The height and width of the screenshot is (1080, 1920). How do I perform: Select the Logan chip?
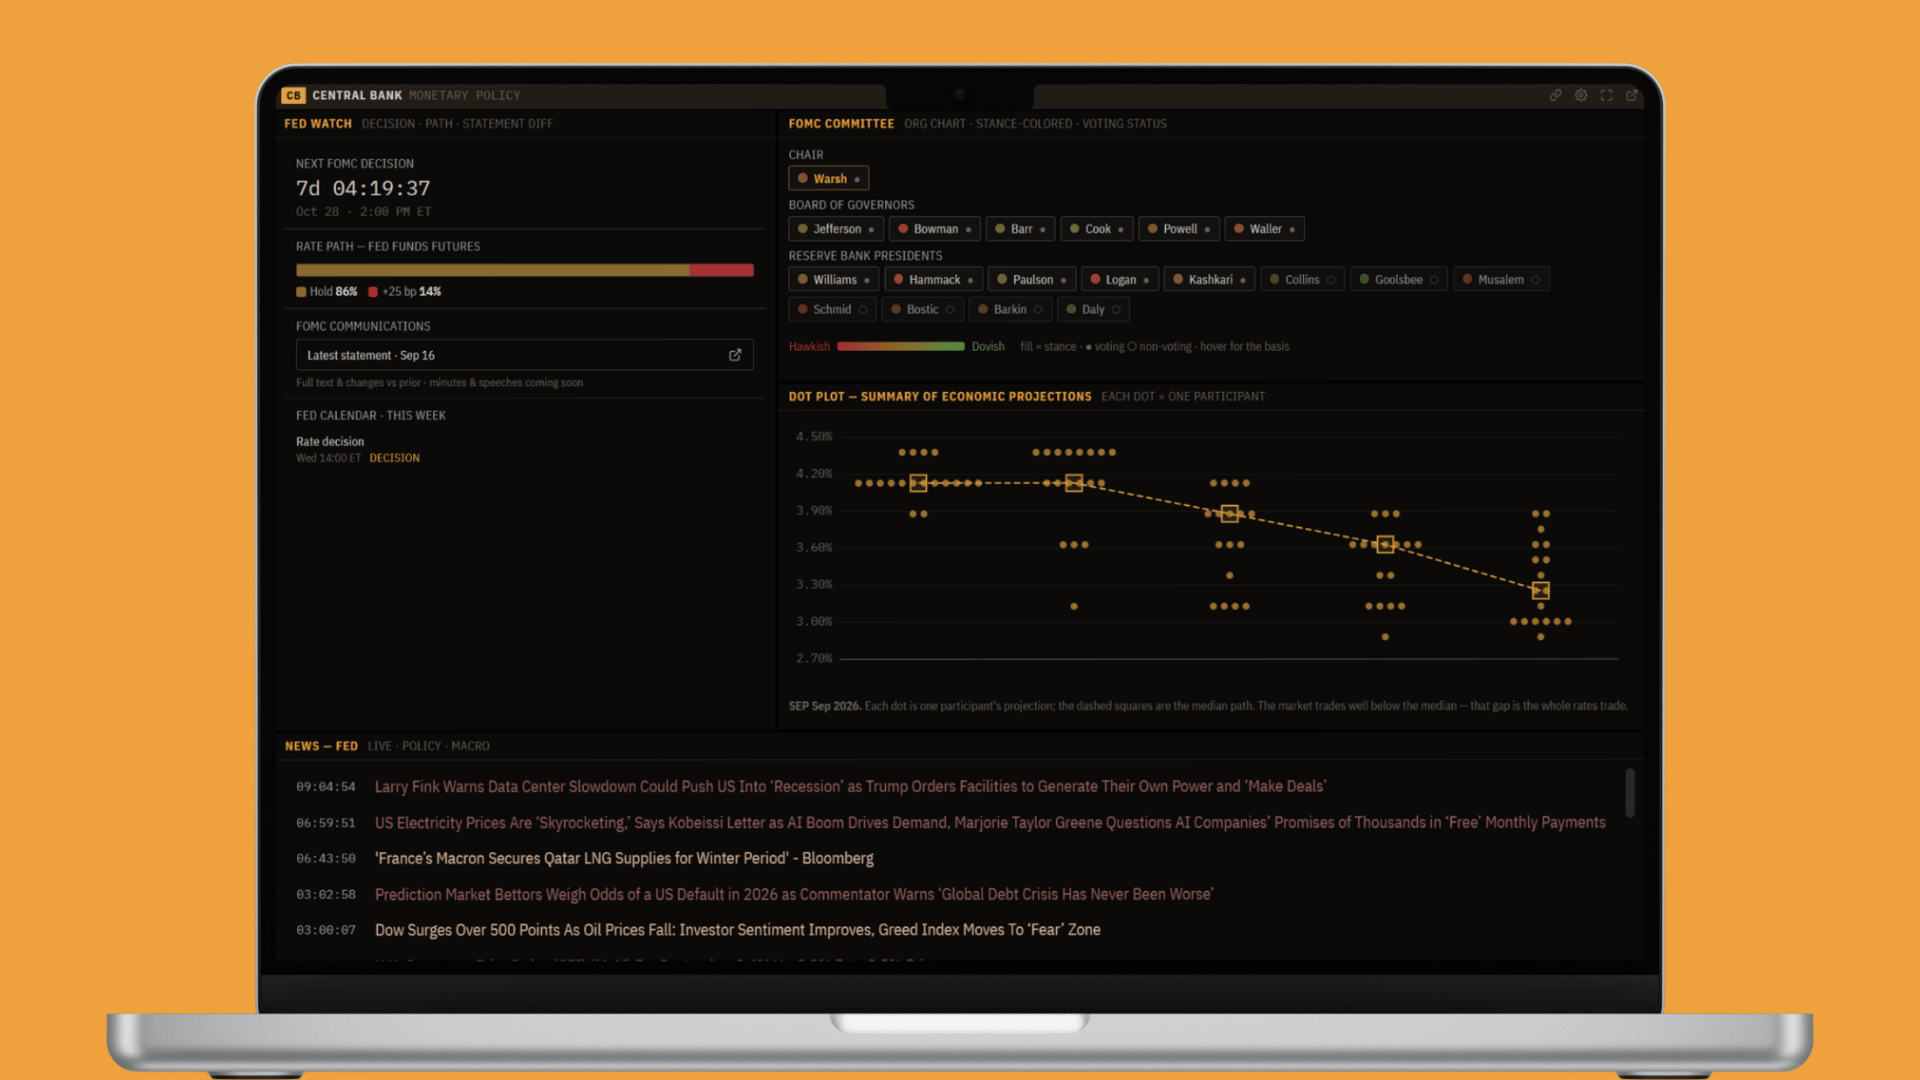click(1119, 280)
